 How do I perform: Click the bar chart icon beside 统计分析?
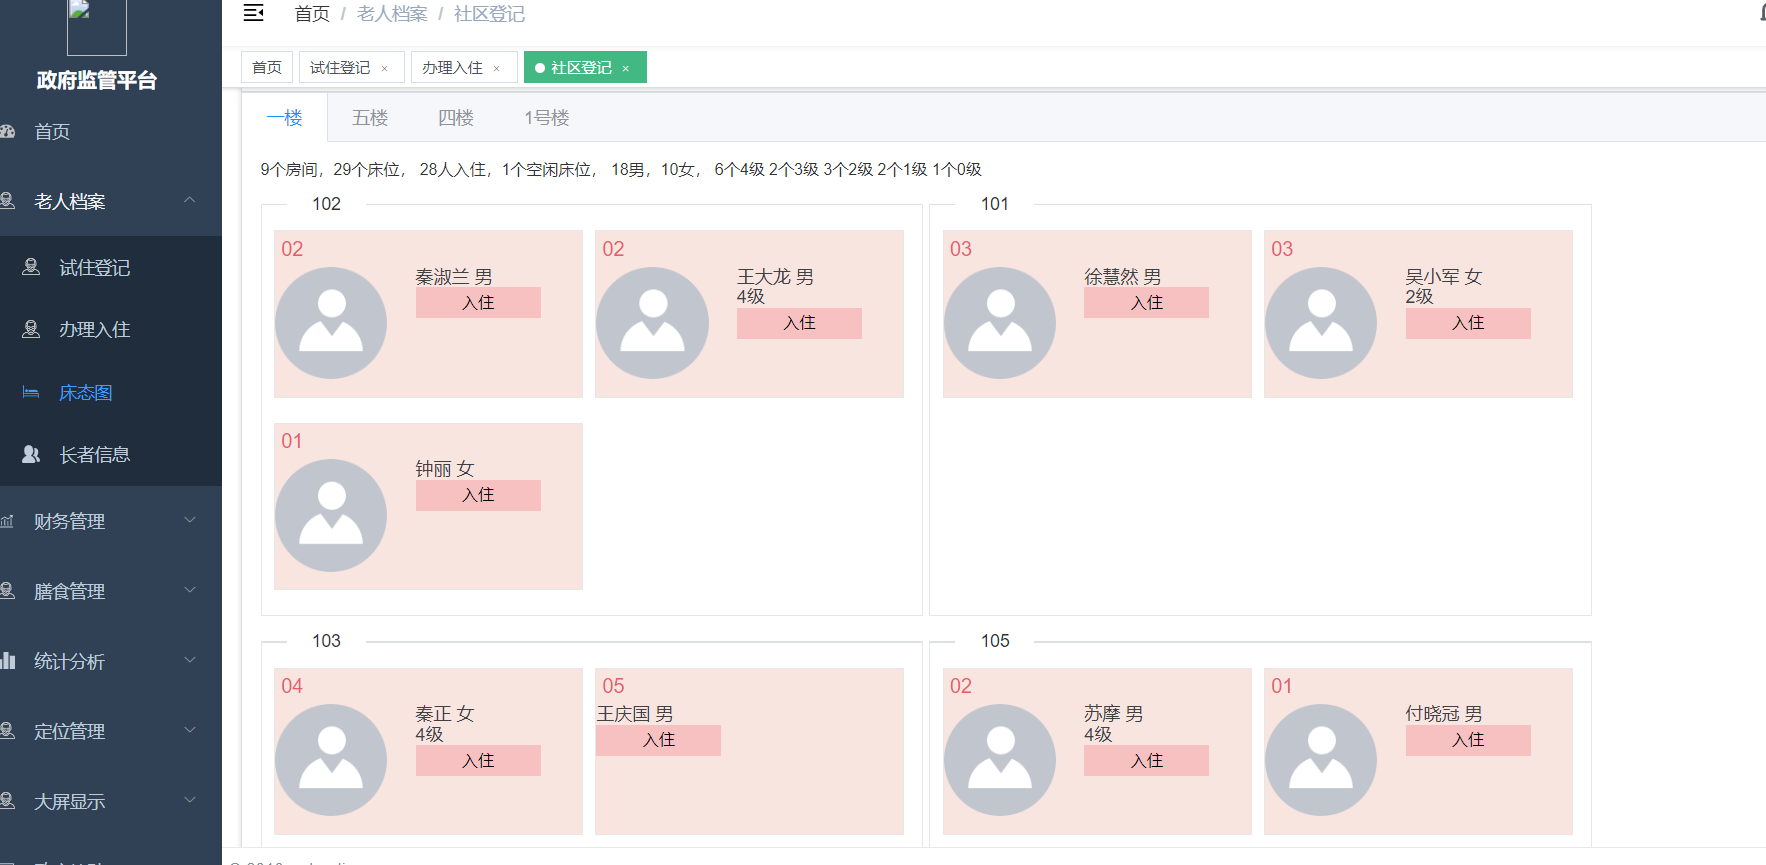[7, 661]
